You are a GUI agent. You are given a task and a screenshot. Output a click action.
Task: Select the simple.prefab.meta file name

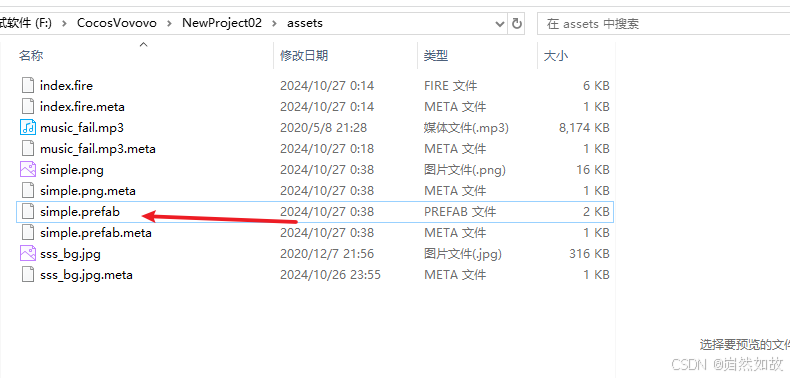(x=96, y=233)
